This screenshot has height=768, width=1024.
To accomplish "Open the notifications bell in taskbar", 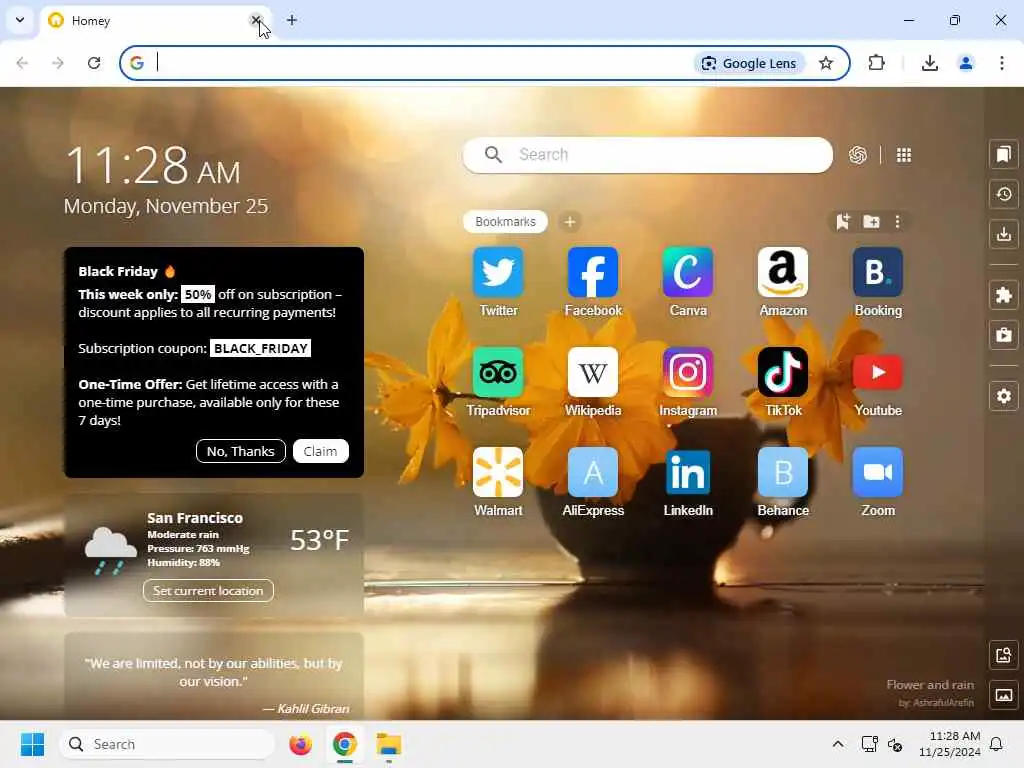I will tap(996, 744).
